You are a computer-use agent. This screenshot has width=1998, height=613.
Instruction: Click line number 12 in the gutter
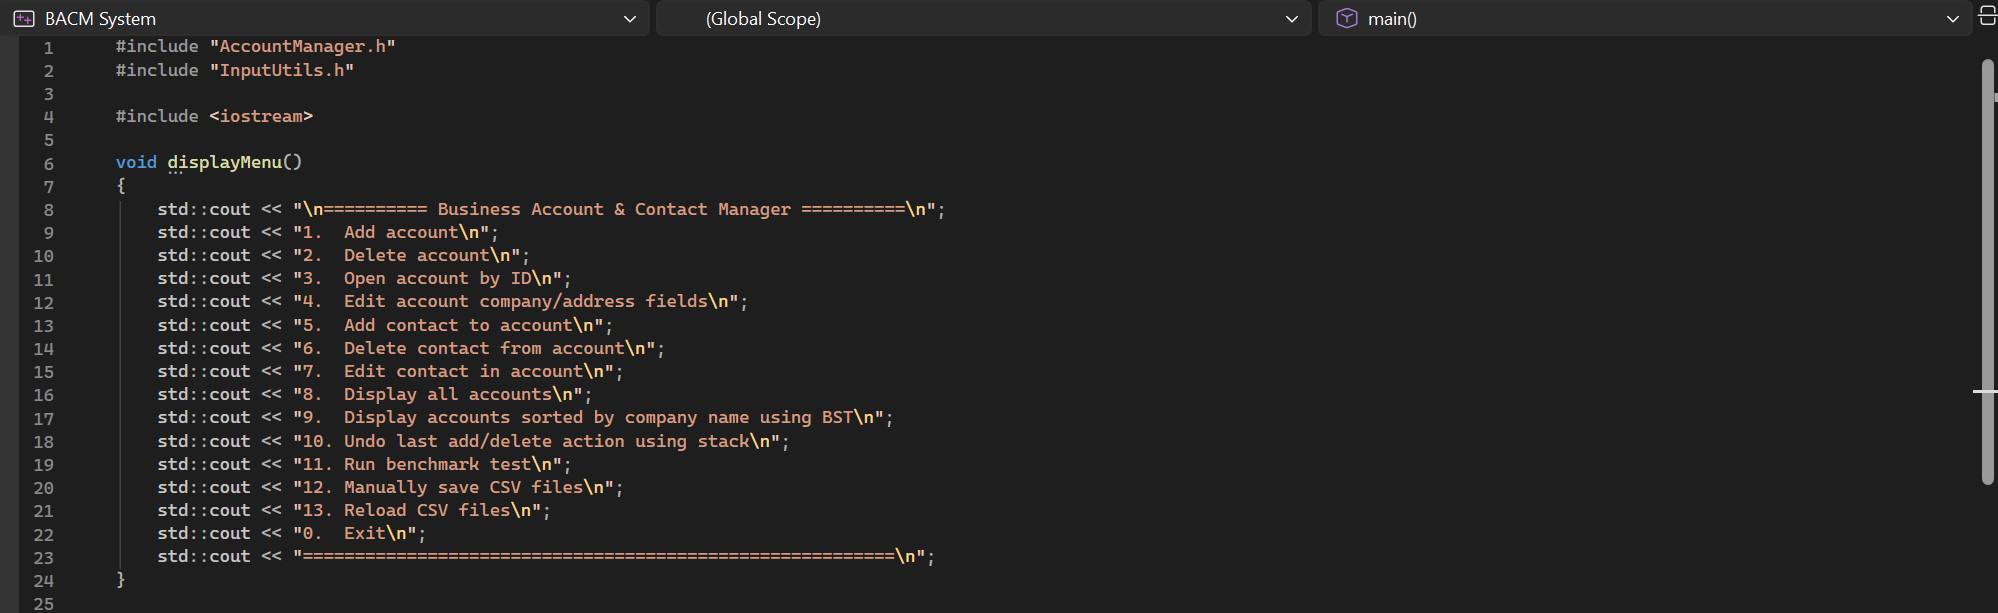point(43,303)
